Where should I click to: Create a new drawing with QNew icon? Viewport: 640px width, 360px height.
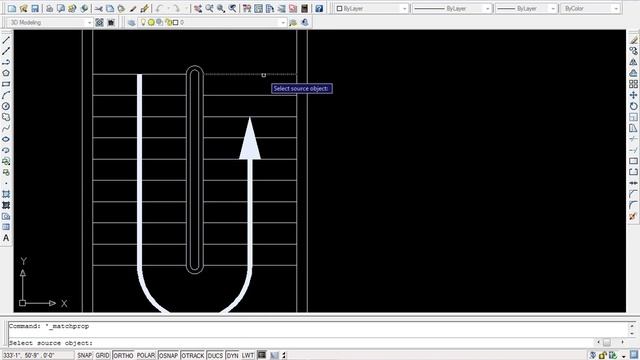[12, 8]
